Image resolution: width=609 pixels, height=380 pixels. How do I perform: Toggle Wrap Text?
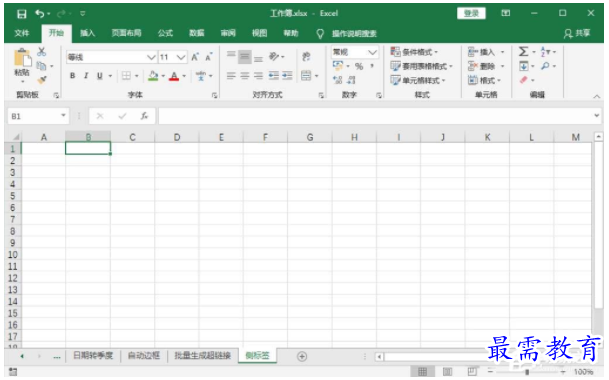tap(306, 57)
